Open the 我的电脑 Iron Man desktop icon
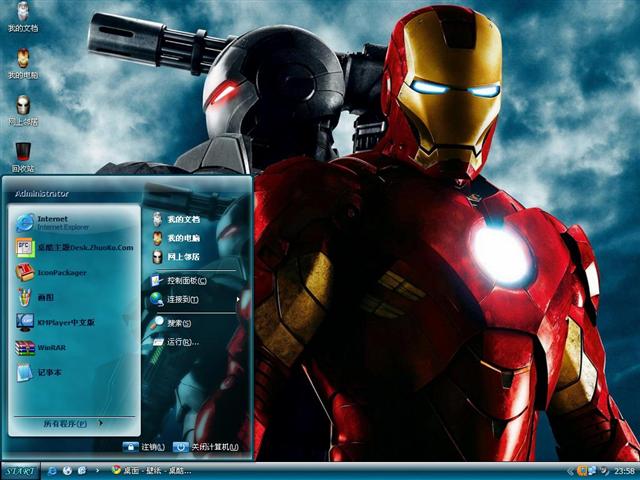Screen dimensions: 640x480 click(23, 64)
